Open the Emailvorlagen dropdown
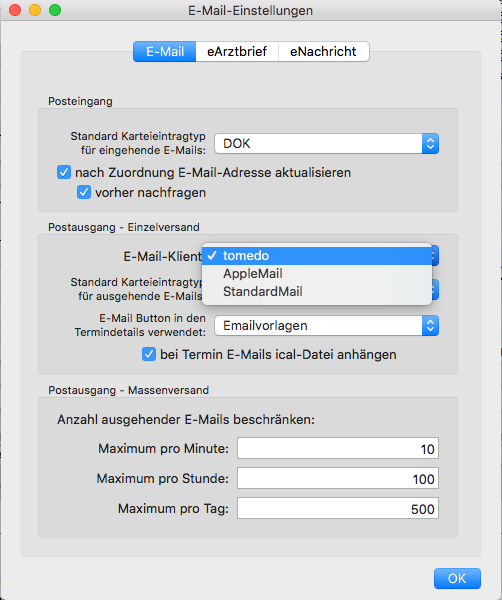 point(326,326)
